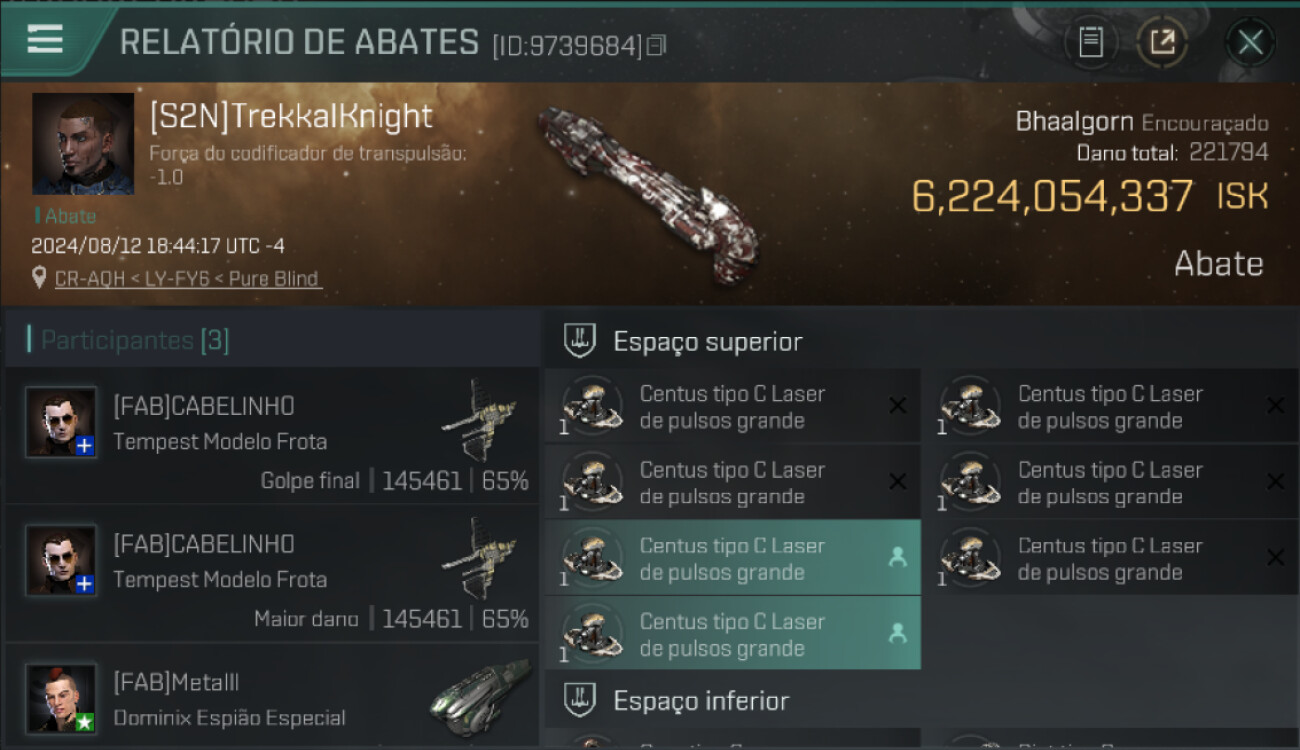Open CABELINHO's final blow portrait
The height and width of the screenshot is (750, 1300).
61,422
